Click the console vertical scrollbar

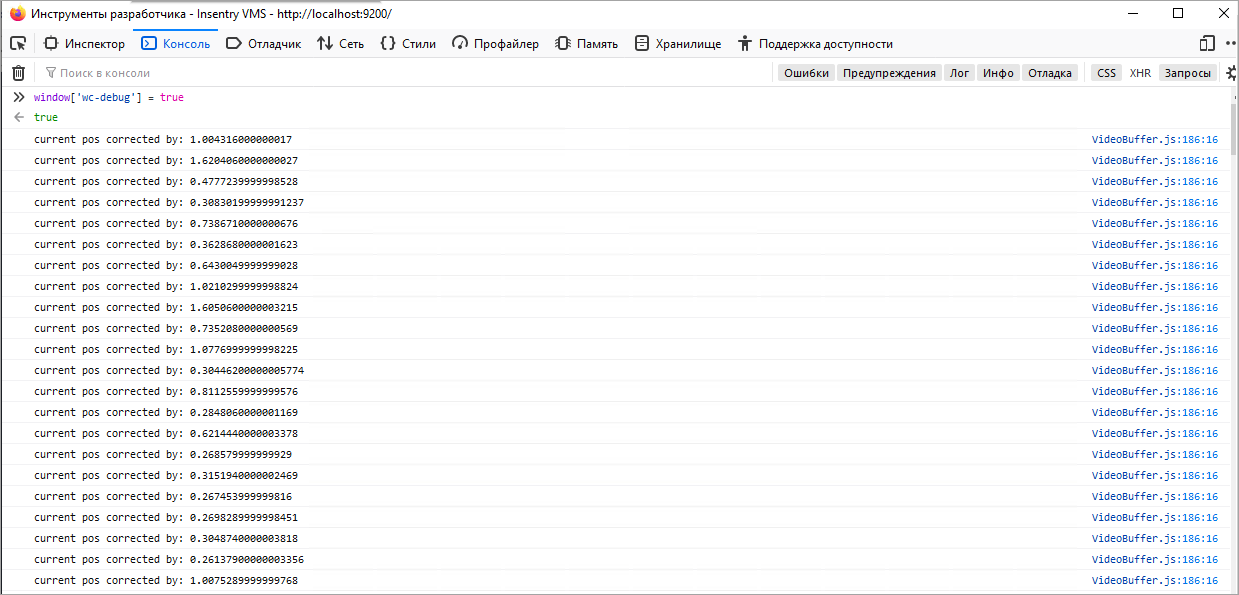pos(1234,339)
